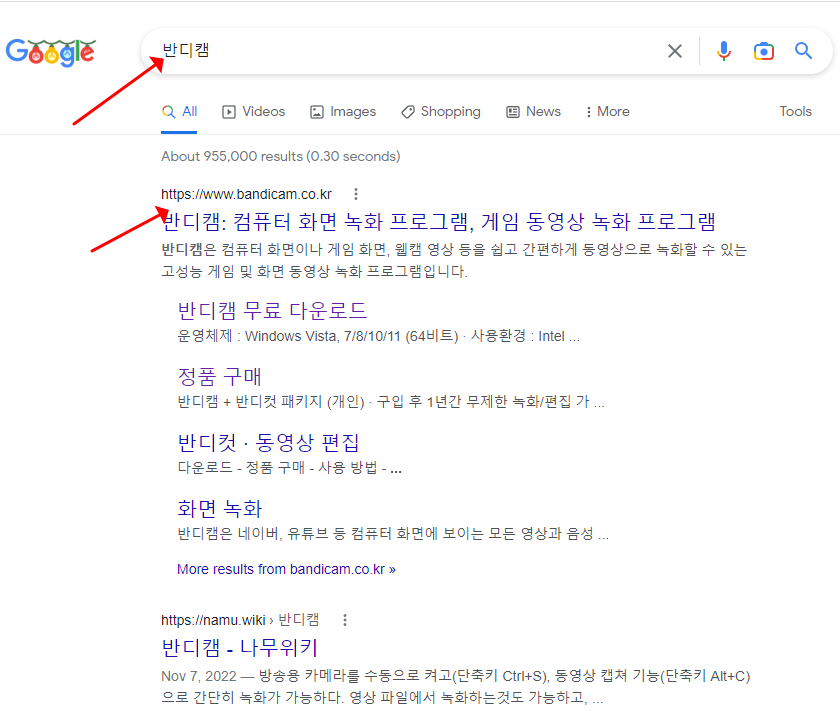Click the 다운로드 - 정품 구매 - 사용 방법 snippet
The height and width of the screenshot is (711, 840).
click(x=289, y=468)
